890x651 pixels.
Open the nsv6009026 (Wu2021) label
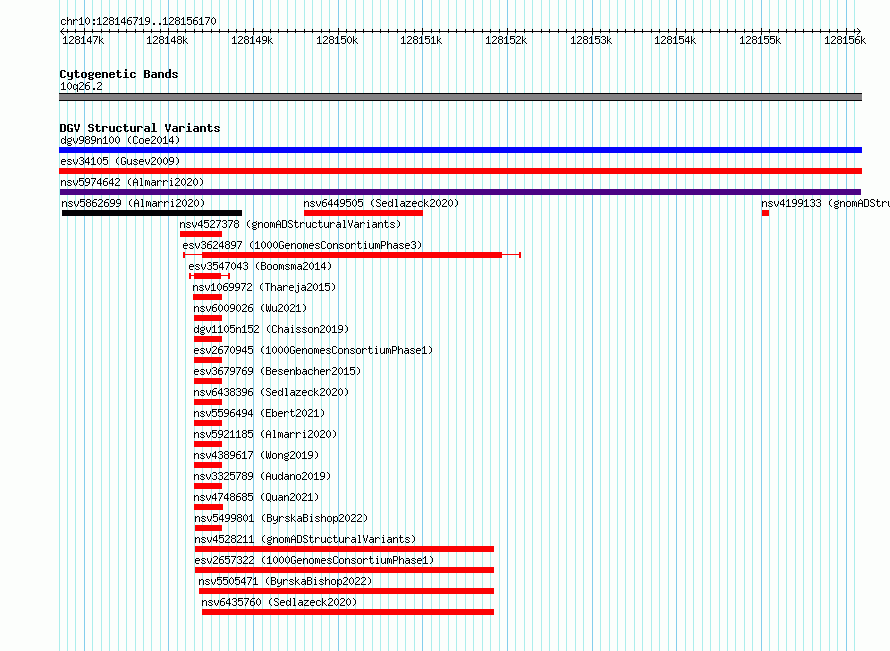(250, 308)
